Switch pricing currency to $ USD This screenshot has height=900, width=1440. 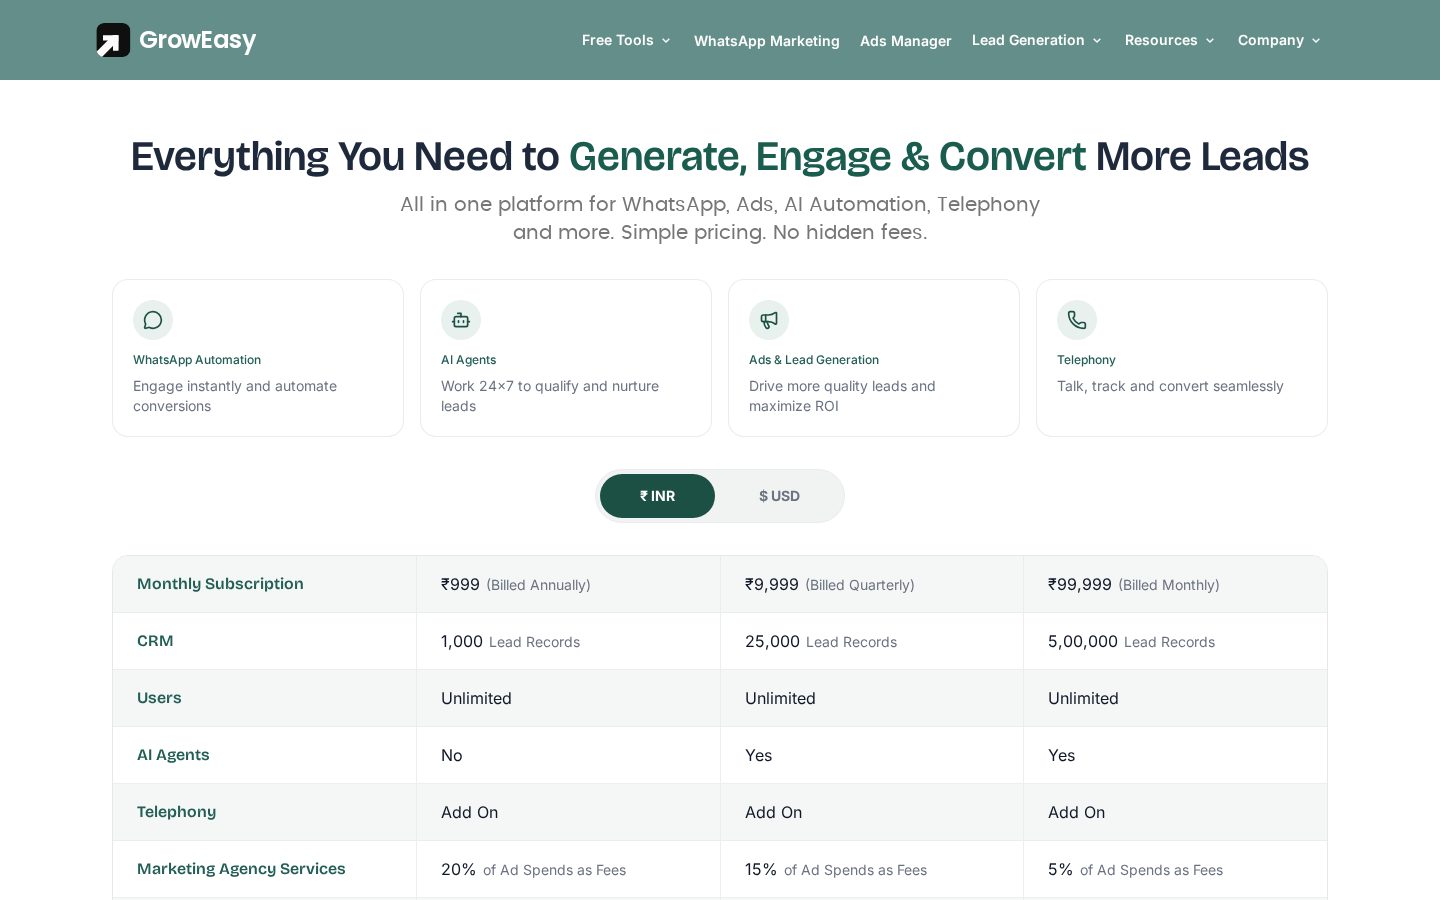click(779, 496)
